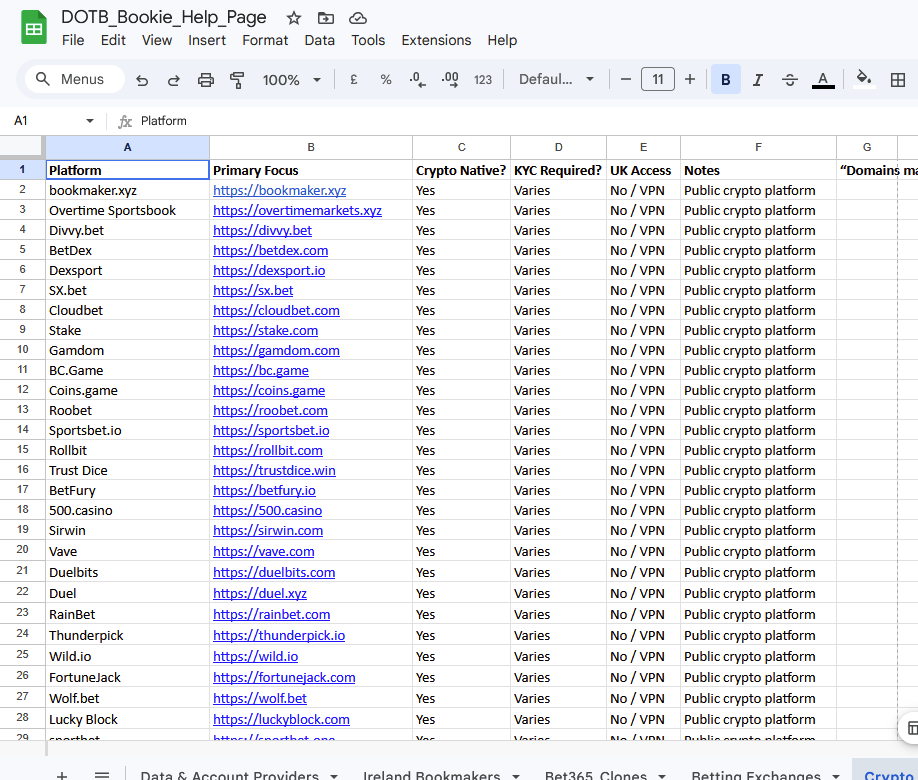918x780 pixels.
Task: Click the formula bar containing Platform
Action: [x=521, y=121]
